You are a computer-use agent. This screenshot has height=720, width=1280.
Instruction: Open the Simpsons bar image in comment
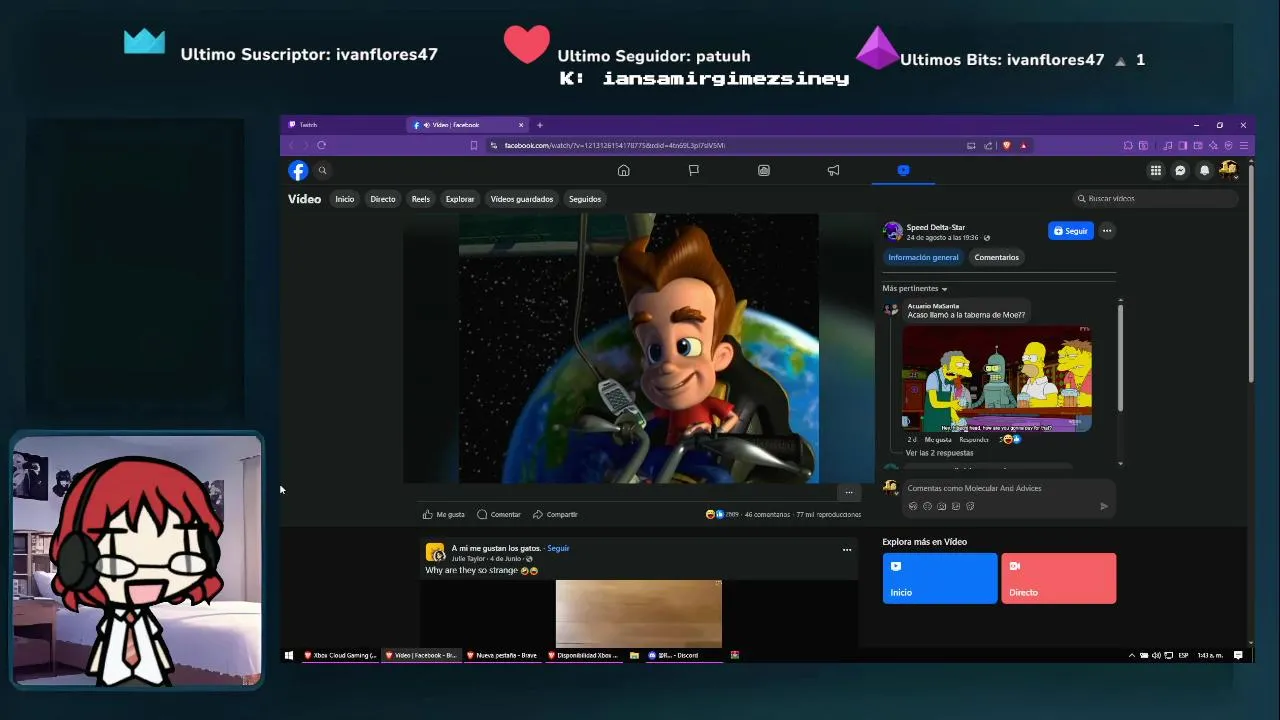pyautogui.click(x=997, y=378)
